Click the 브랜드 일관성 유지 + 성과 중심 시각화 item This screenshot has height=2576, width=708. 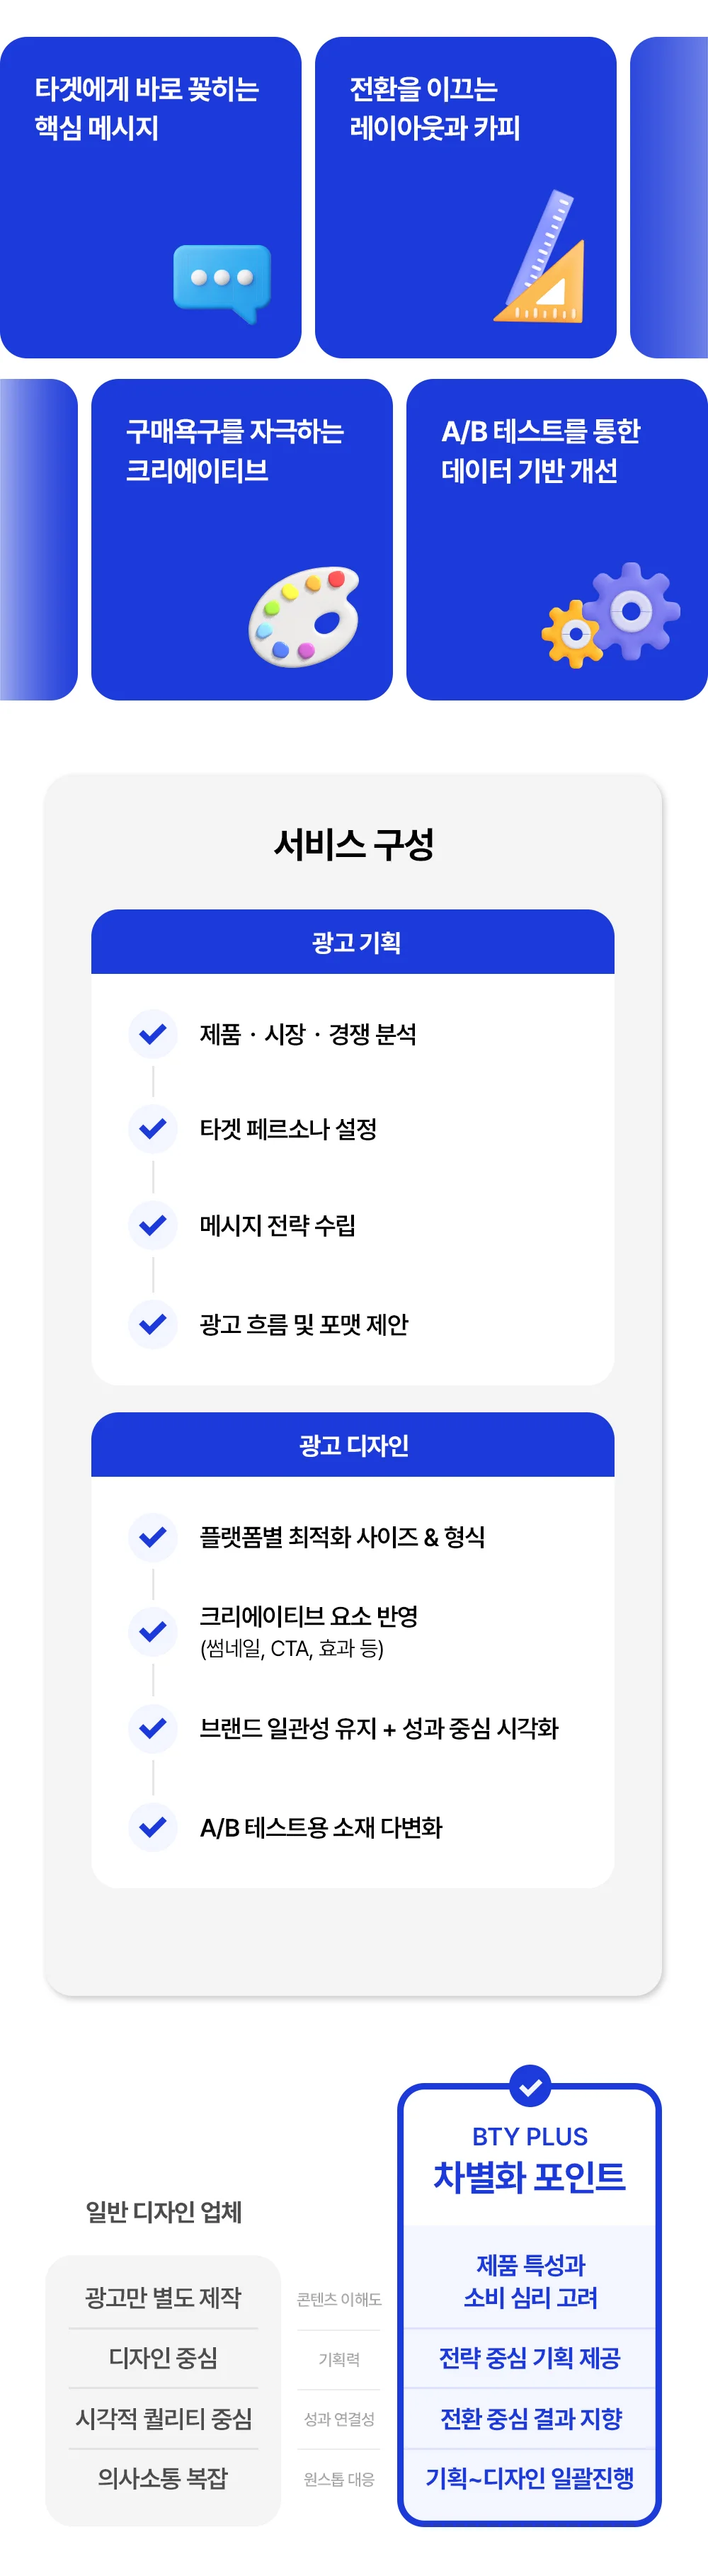click(378, 1728)
